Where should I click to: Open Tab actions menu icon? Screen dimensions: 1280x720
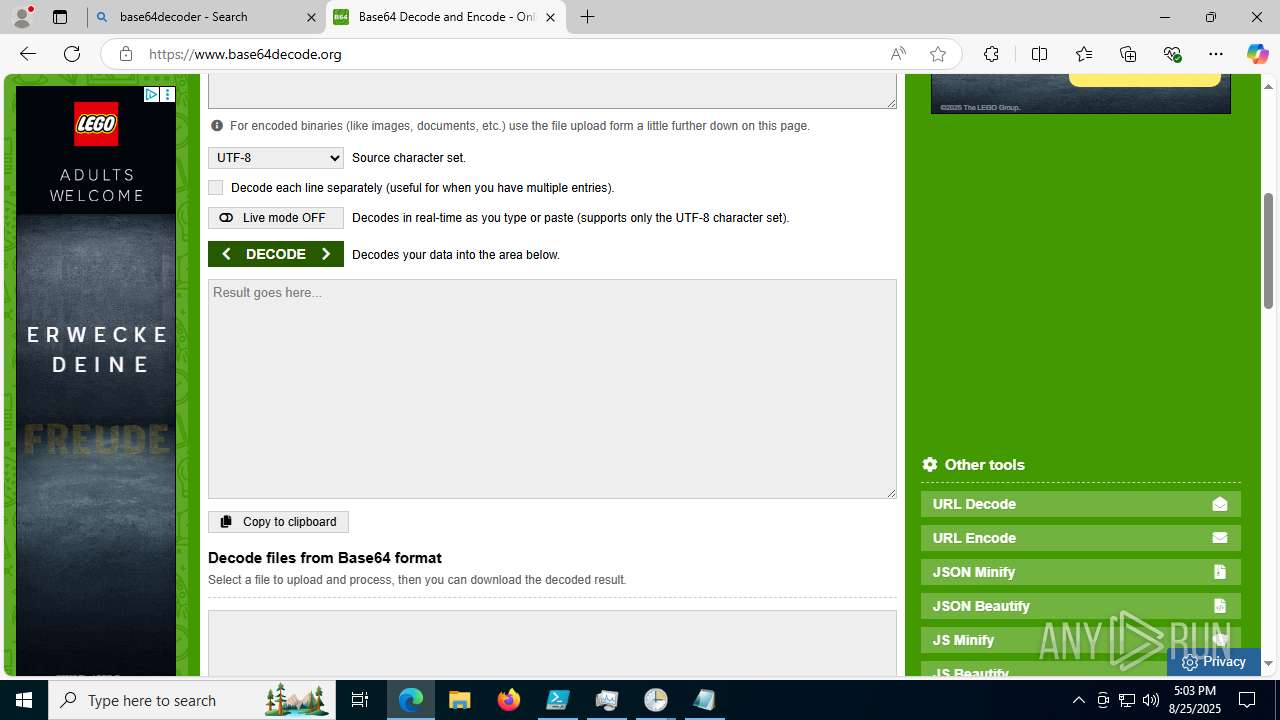tap(60, 17)
